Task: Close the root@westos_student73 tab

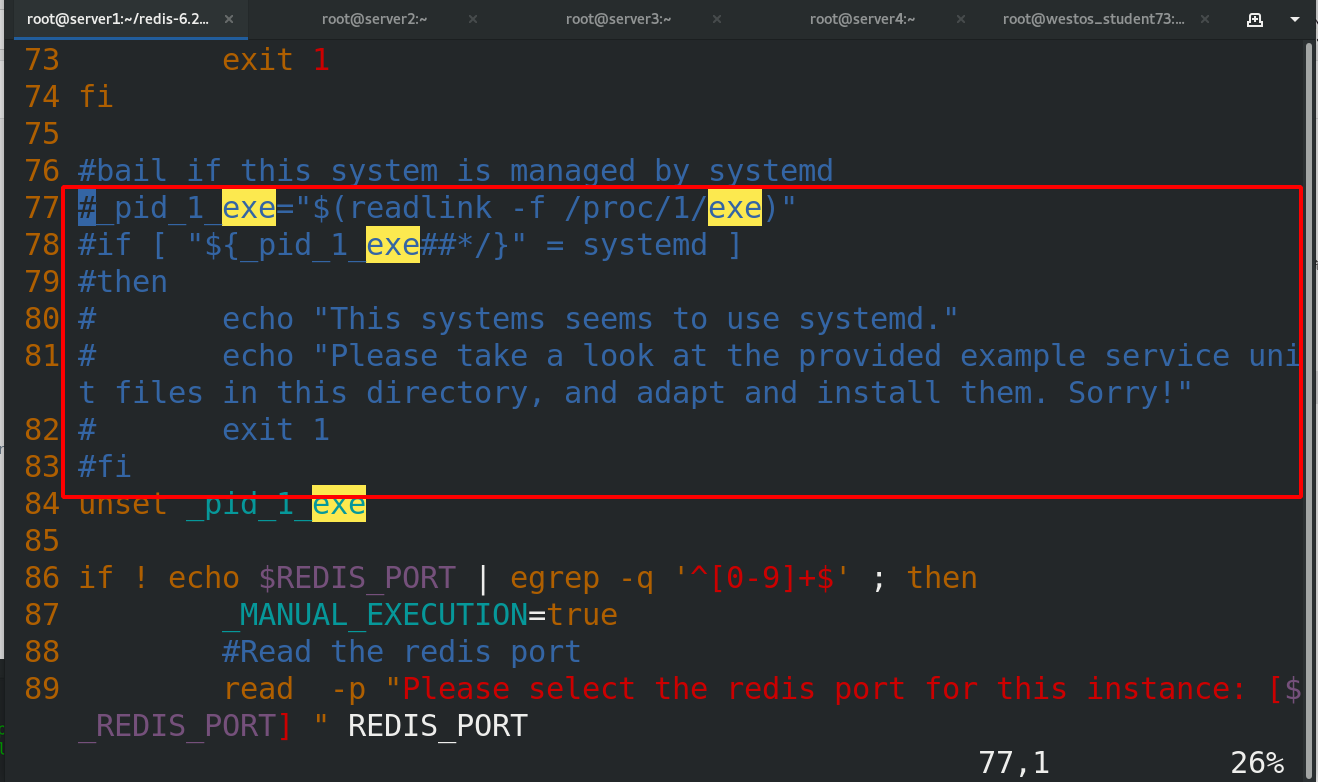Action: point(1205,18)
